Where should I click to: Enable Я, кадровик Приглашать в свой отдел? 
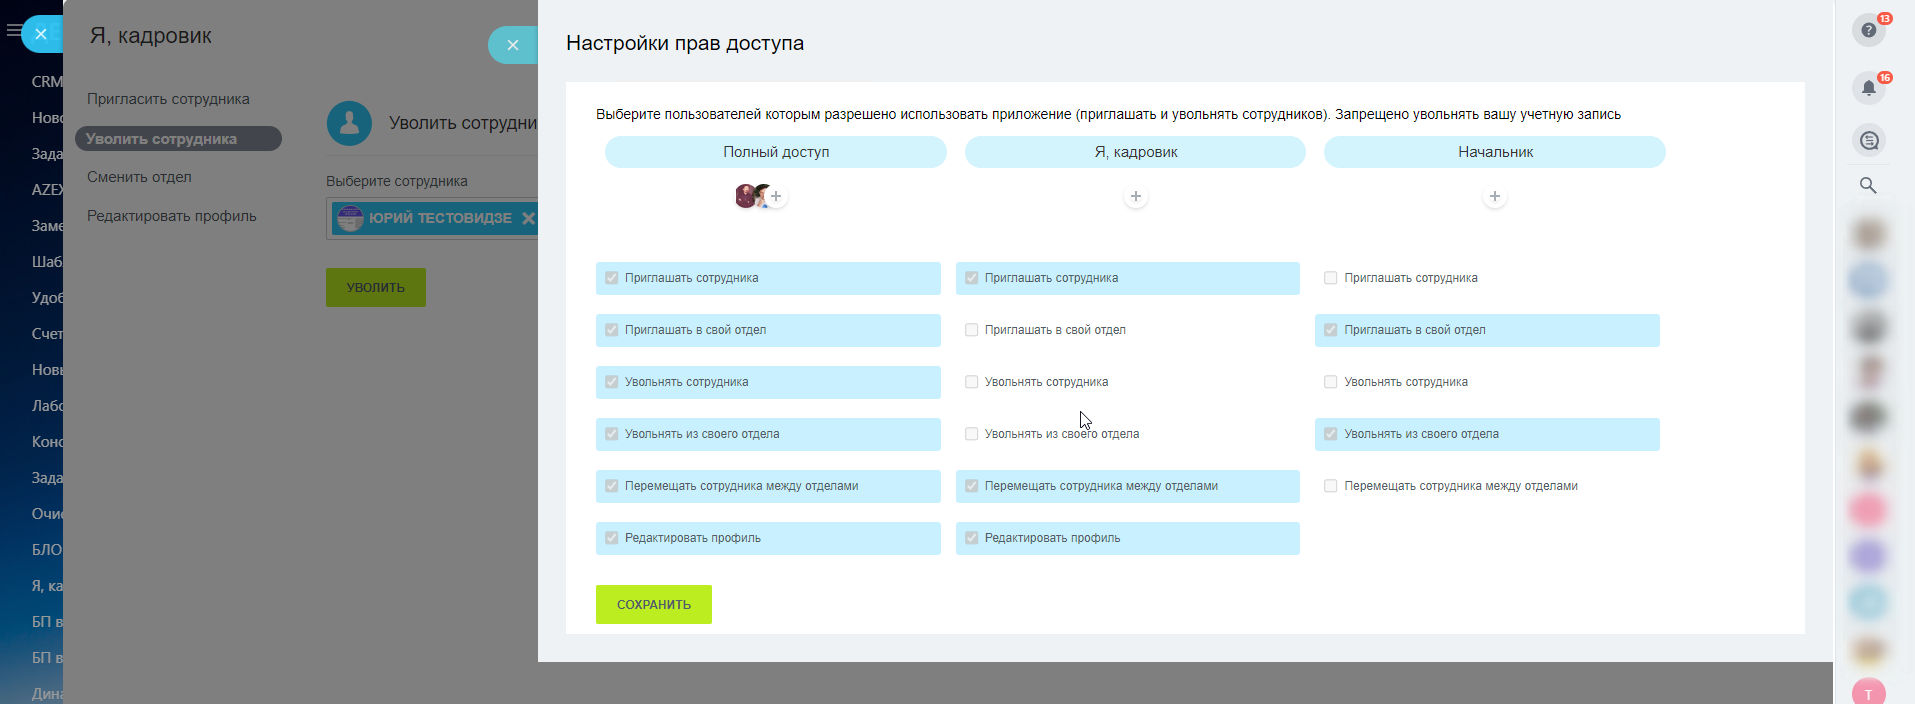[x=971, y=330]
